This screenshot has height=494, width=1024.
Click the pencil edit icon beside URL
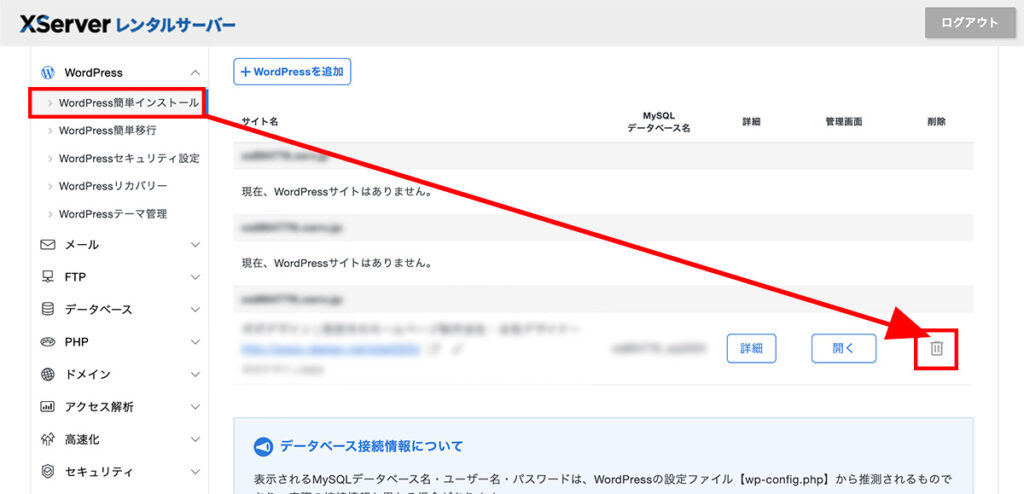(456, 350)
